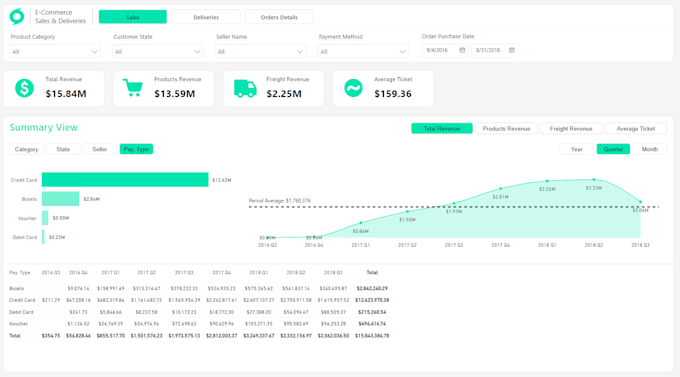Switch to the Sales tab
The height and width of the screenshot is (377, 680).
coord(133,17)
